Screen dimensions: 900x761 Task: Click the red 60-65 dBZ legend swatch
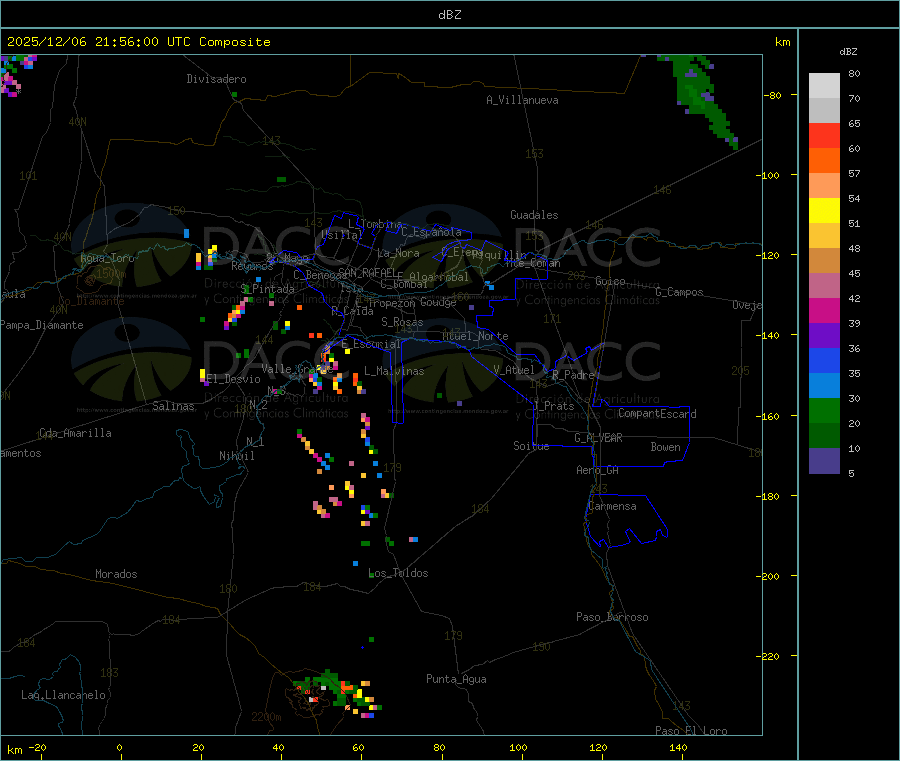pos(824,135)
